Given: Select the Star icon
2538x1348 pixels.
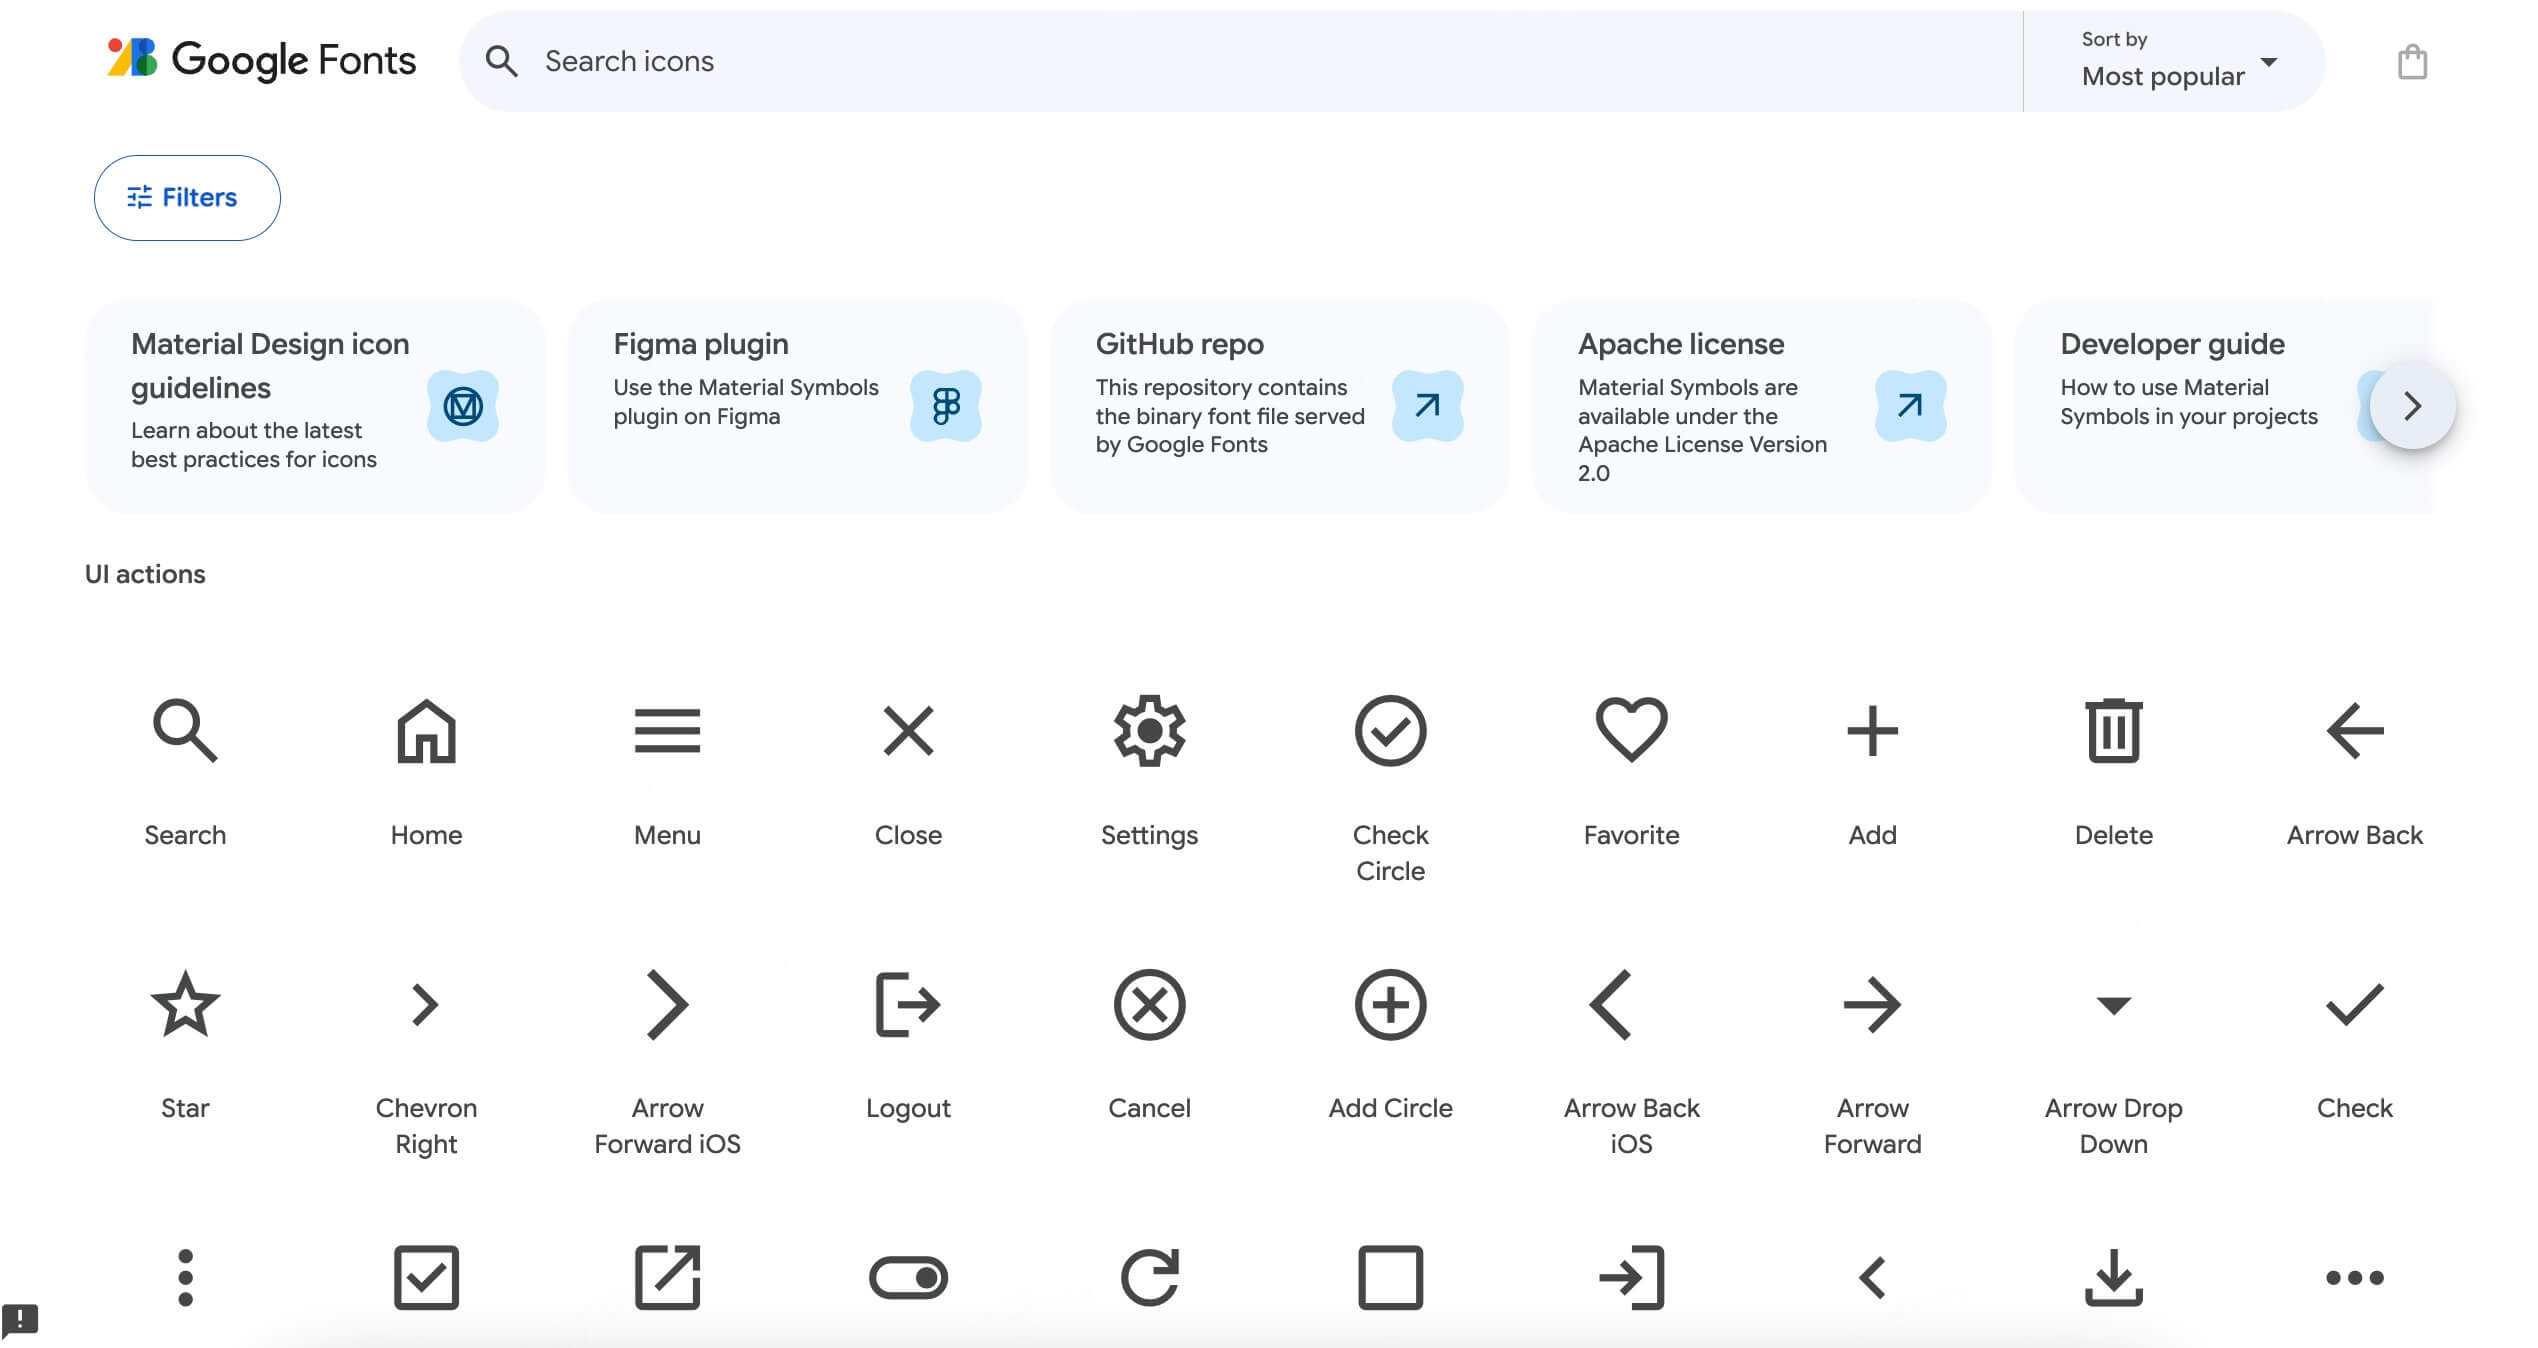Looking at the screenshot, I should (185, 1004).
